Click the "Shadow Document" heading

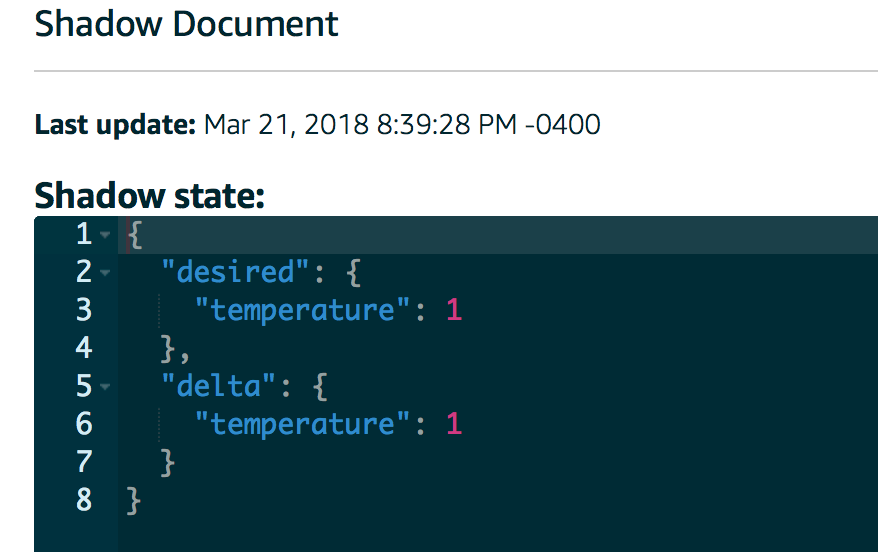(187, 24)
